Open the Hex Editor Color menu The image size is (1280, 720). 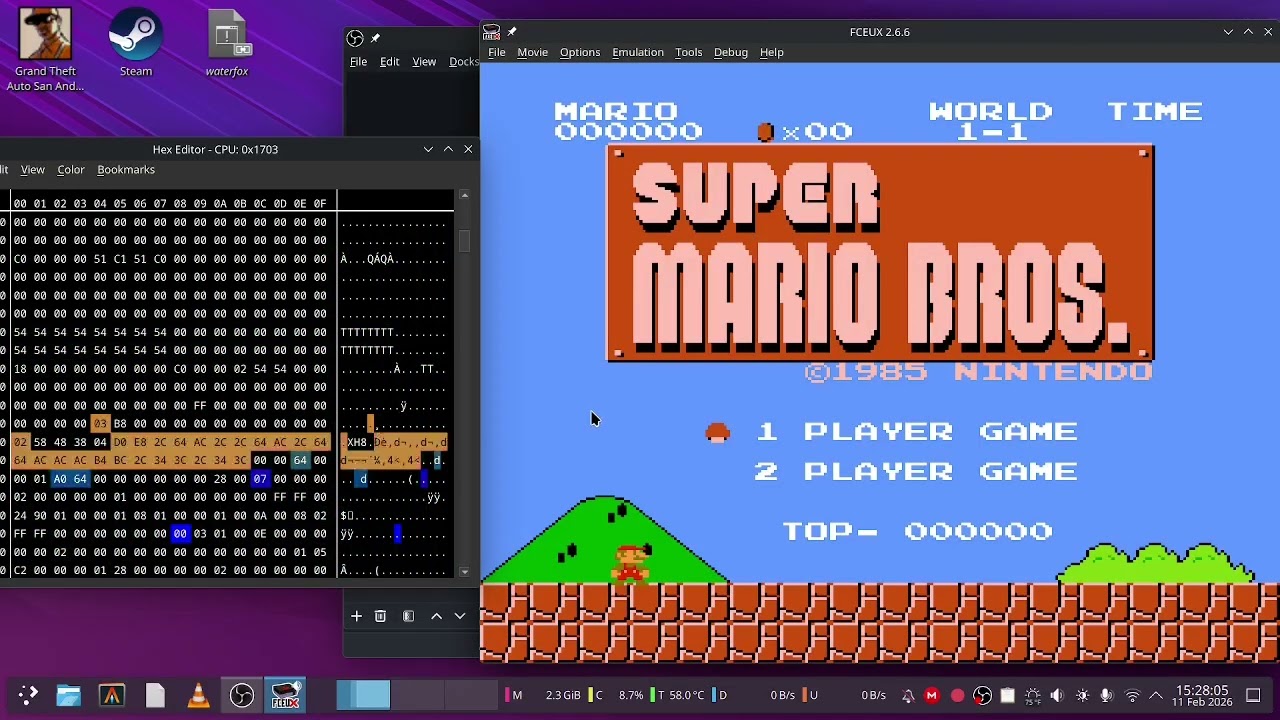tap(71, 170)
